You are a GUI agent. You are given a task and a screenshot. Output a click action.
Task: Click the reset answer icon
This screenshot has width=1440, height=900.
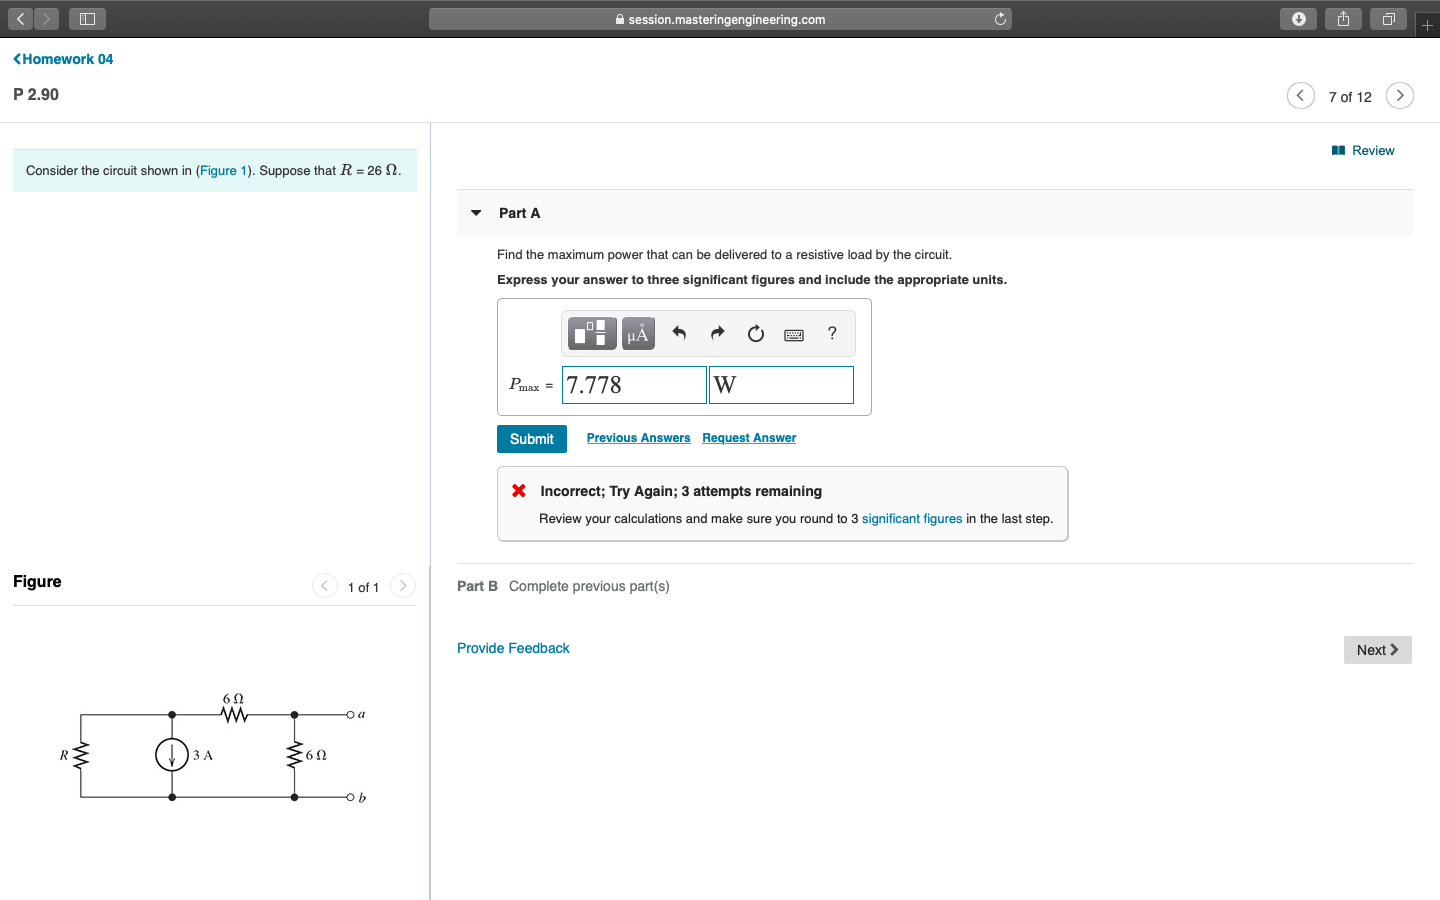click(x=755, y=333)
